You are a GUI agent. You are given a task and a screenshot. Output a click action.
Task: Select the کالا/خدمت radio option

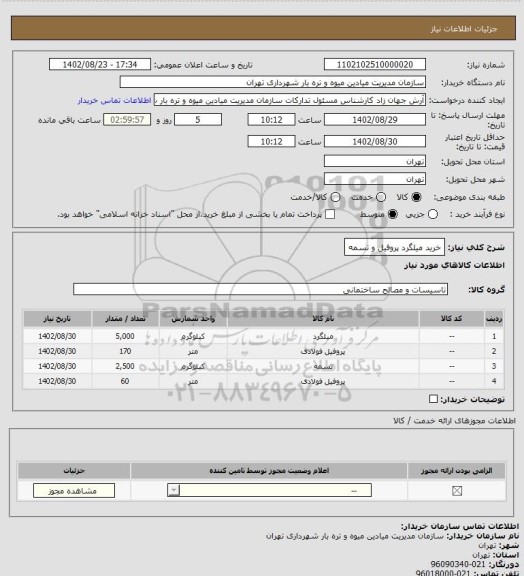tap(335, 197)
